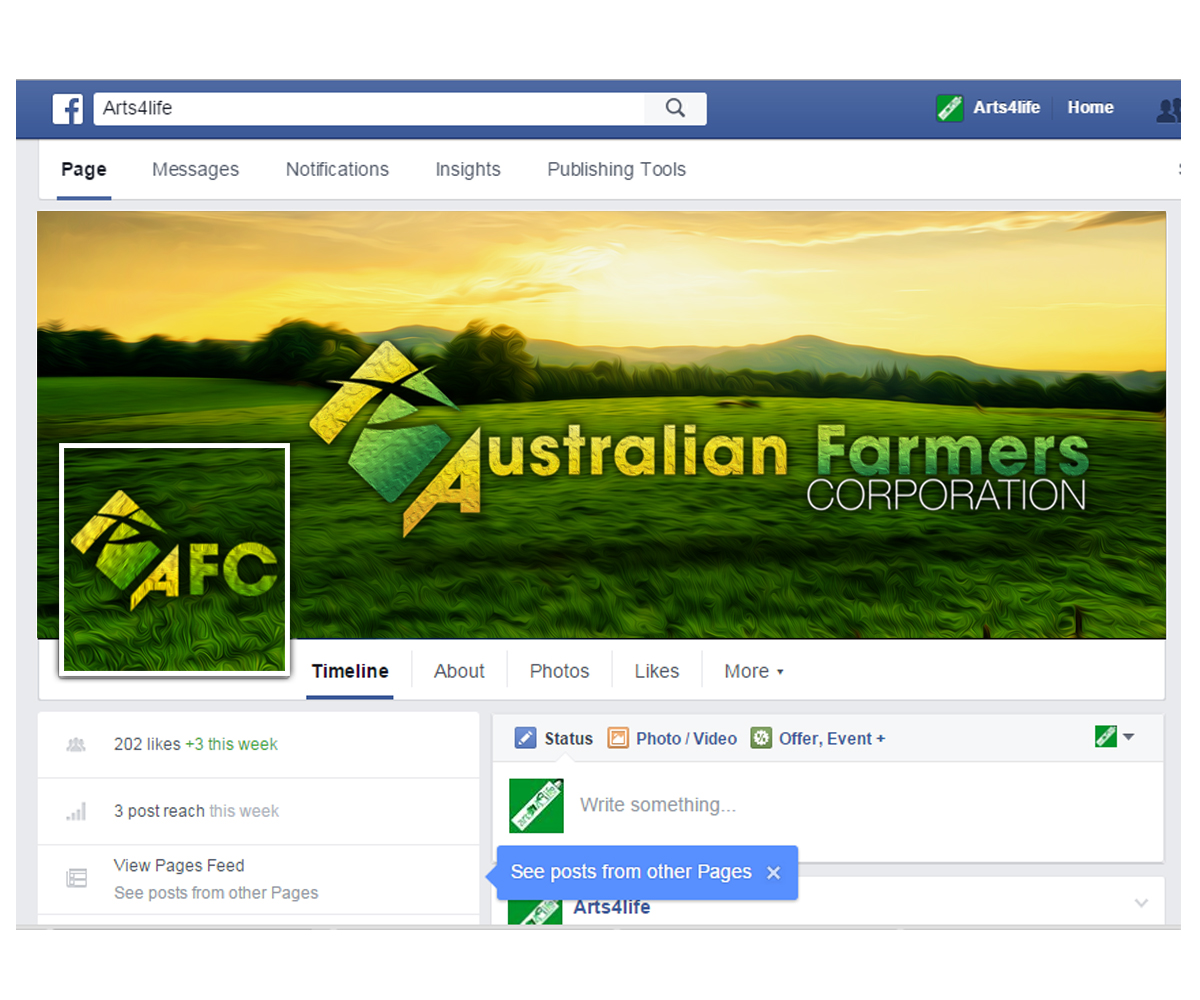Click the Status pencil icon
This screenshot has height=1000, width=1200.
click(x=525, y=738)
